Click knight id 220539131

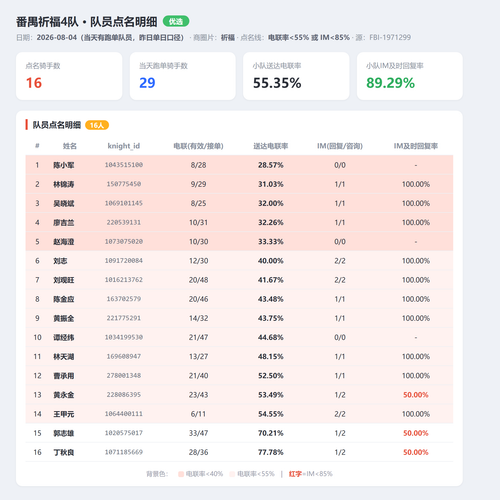[x=124, y=222]
